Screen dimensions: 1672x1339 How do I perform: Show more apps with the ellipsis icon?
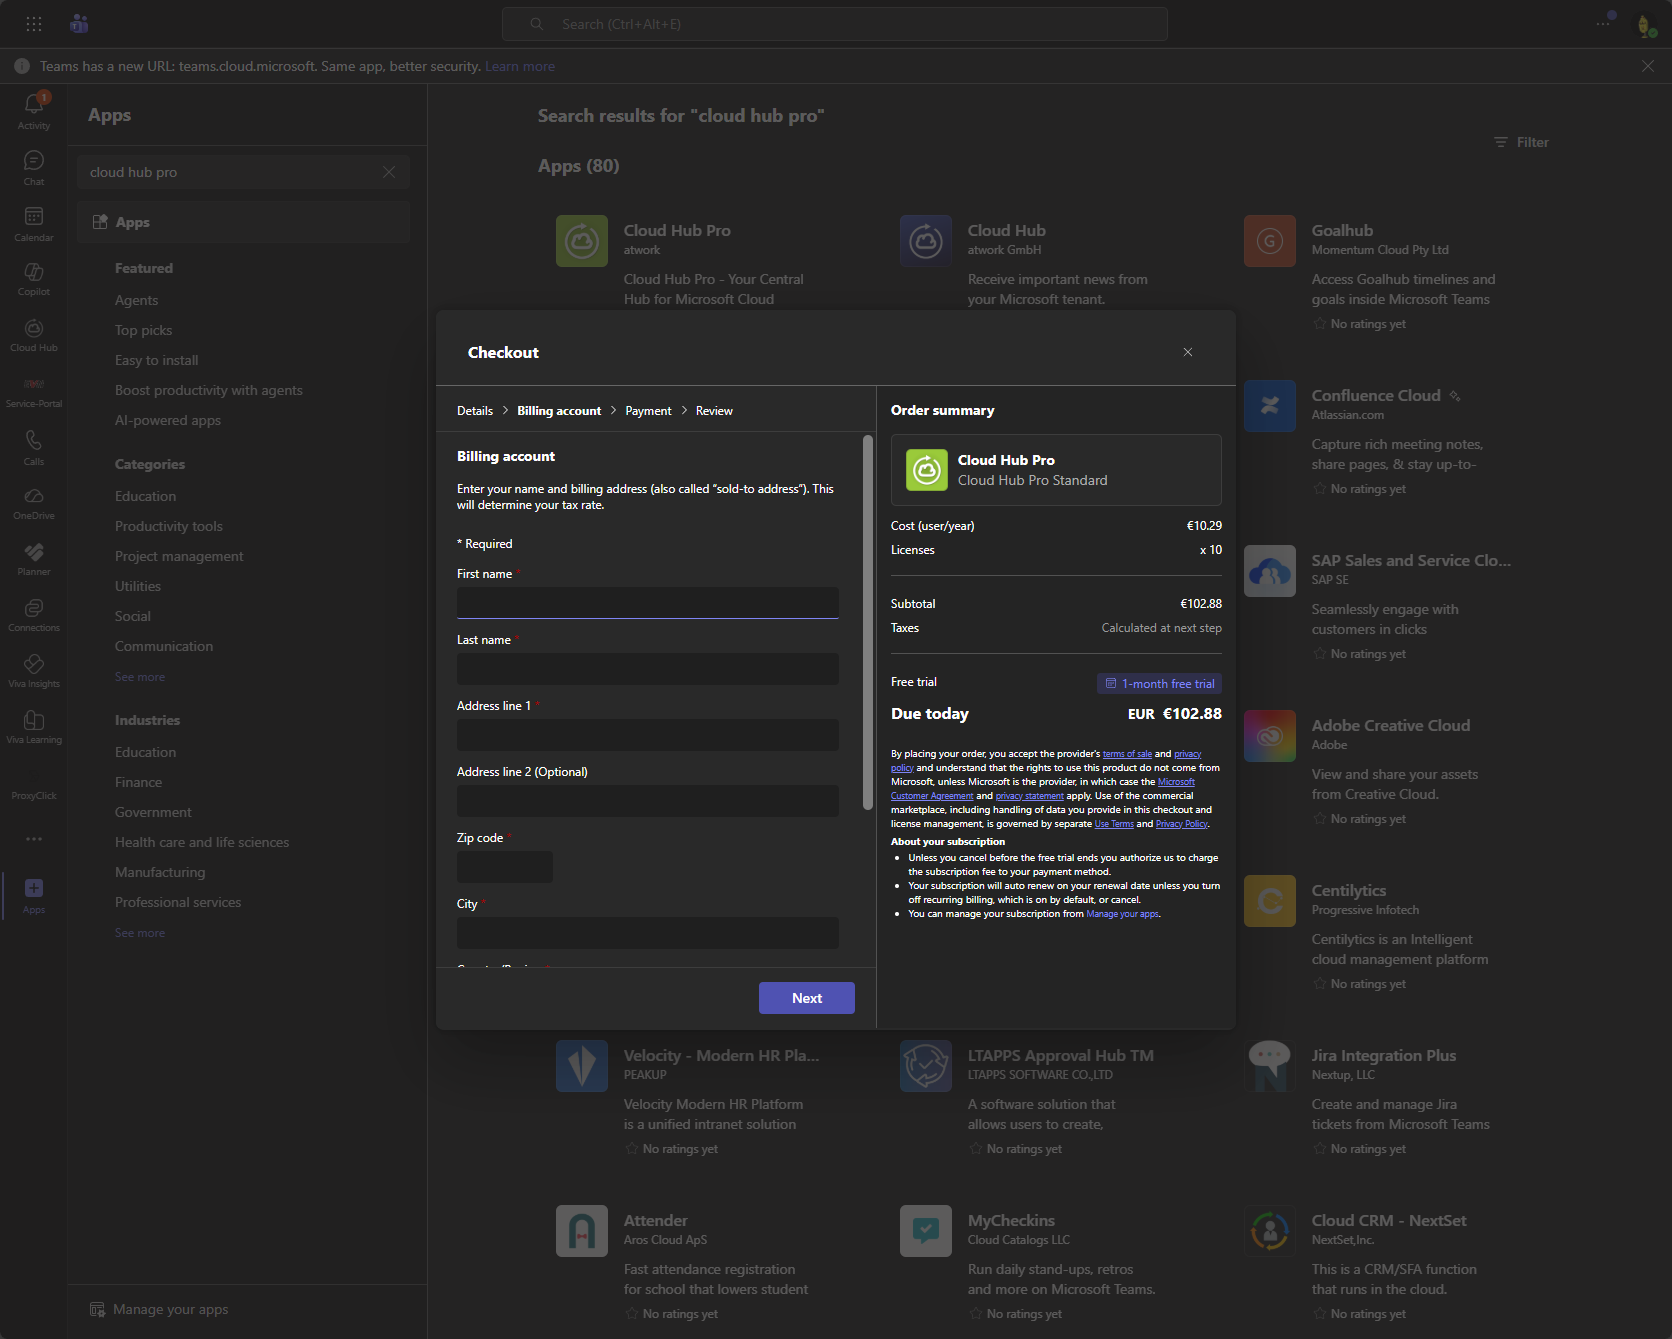coord(34,839)
